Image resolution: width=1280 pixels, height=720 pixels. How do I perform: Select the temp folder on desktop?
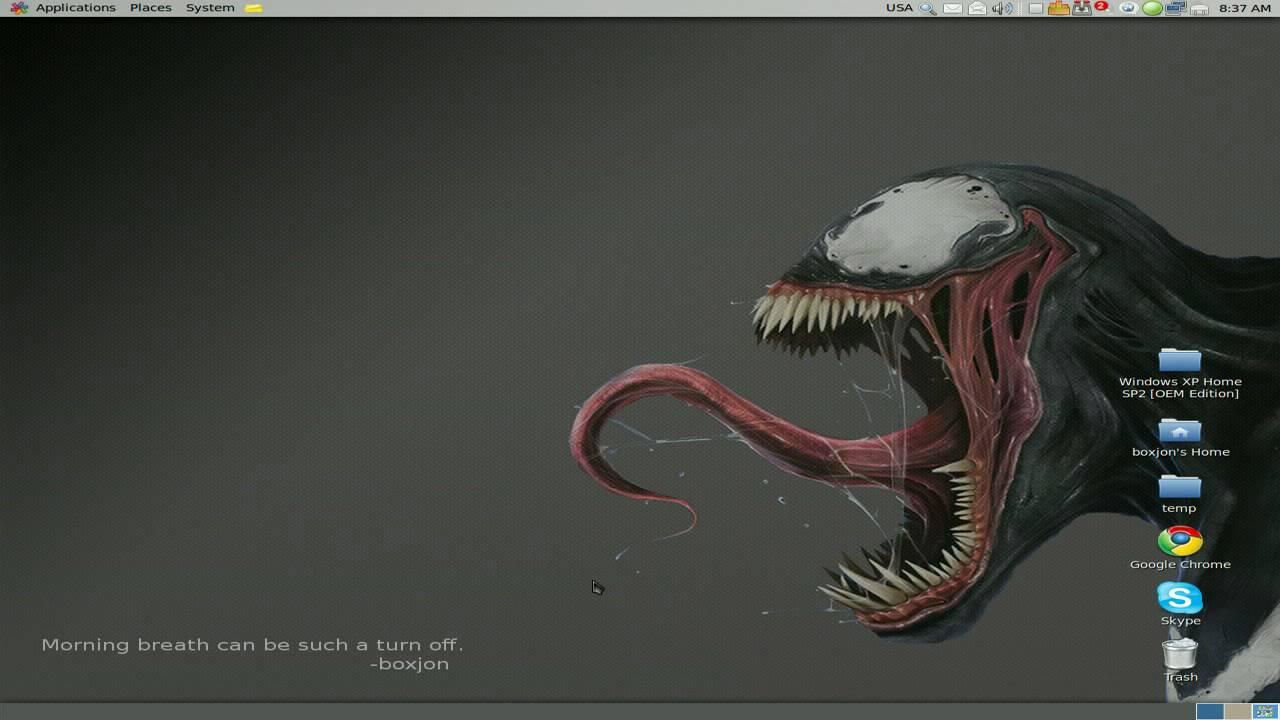[x=1180, y=493]
